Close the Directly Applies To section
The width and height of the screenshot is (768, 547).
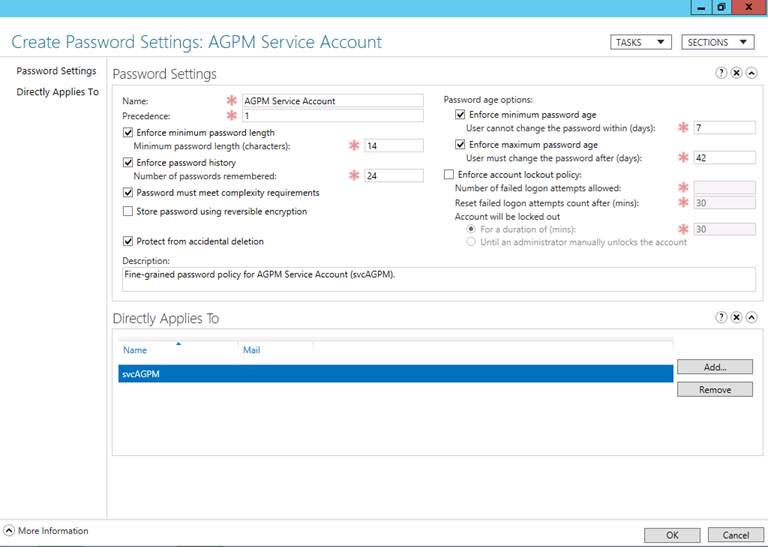point(736,317)
